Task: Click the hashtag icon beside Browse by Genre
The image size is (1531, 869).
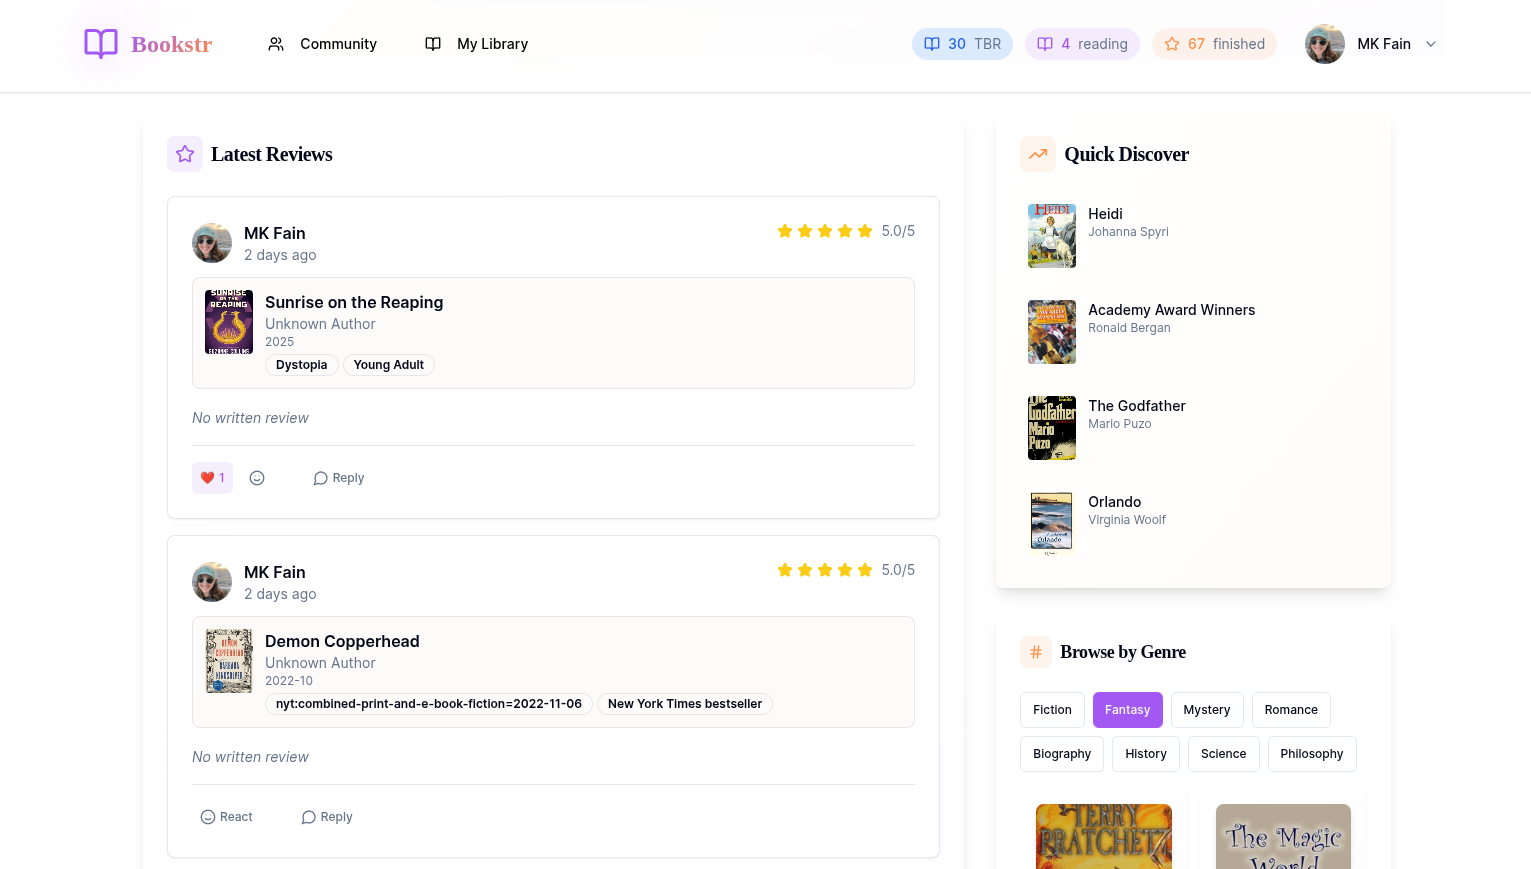Action: [x=1036, y=651]
